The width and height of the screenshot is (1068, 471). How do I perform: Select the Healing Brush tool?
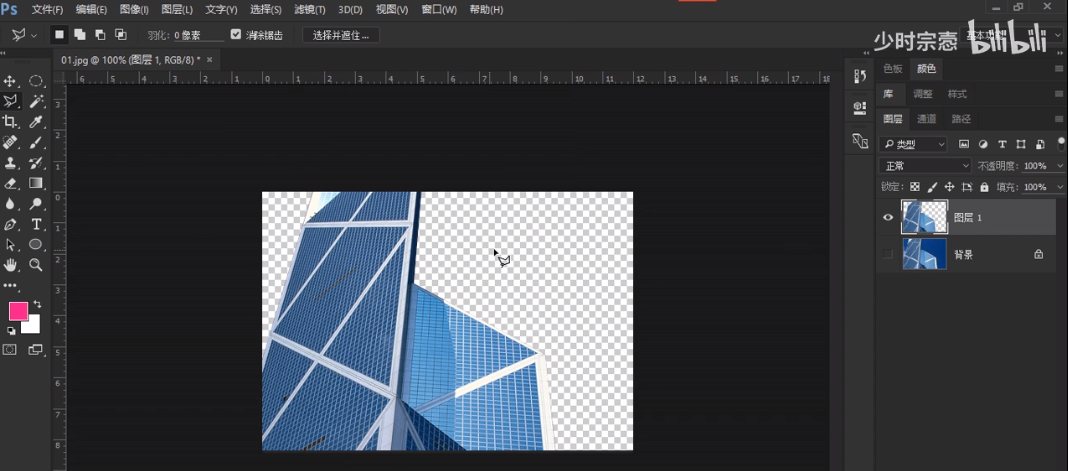tap(10, 142)
